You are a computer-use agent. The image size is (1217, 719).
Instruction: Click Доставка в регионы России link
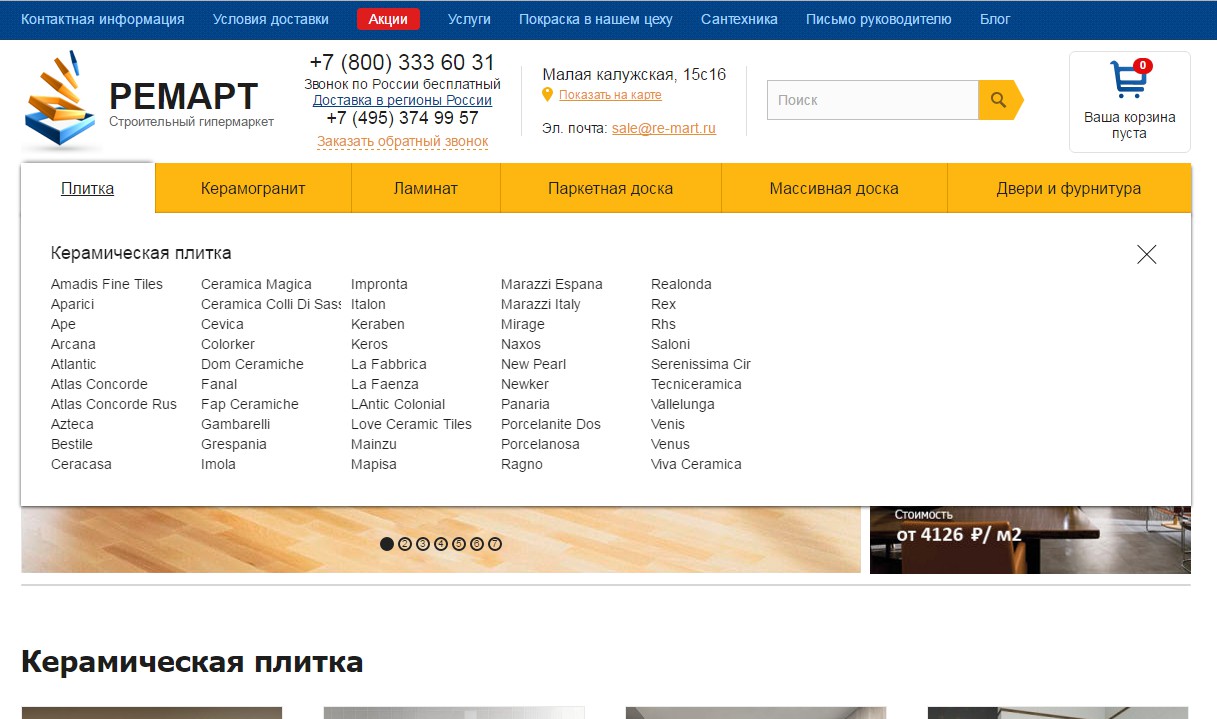click(x=402, y=100)
